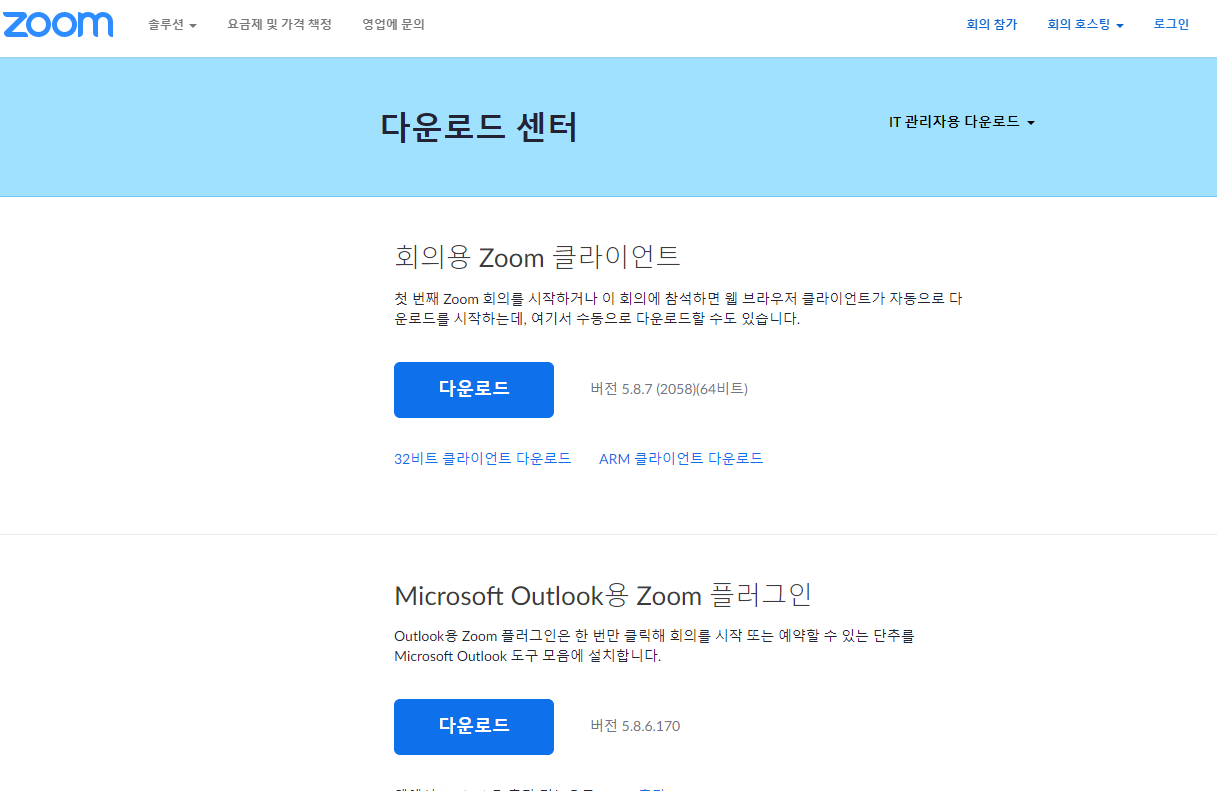1217x791 pixels.
Task: Select version text 버전 5.8.6.170
Action: pyautogui.click(x=635, y=726)
